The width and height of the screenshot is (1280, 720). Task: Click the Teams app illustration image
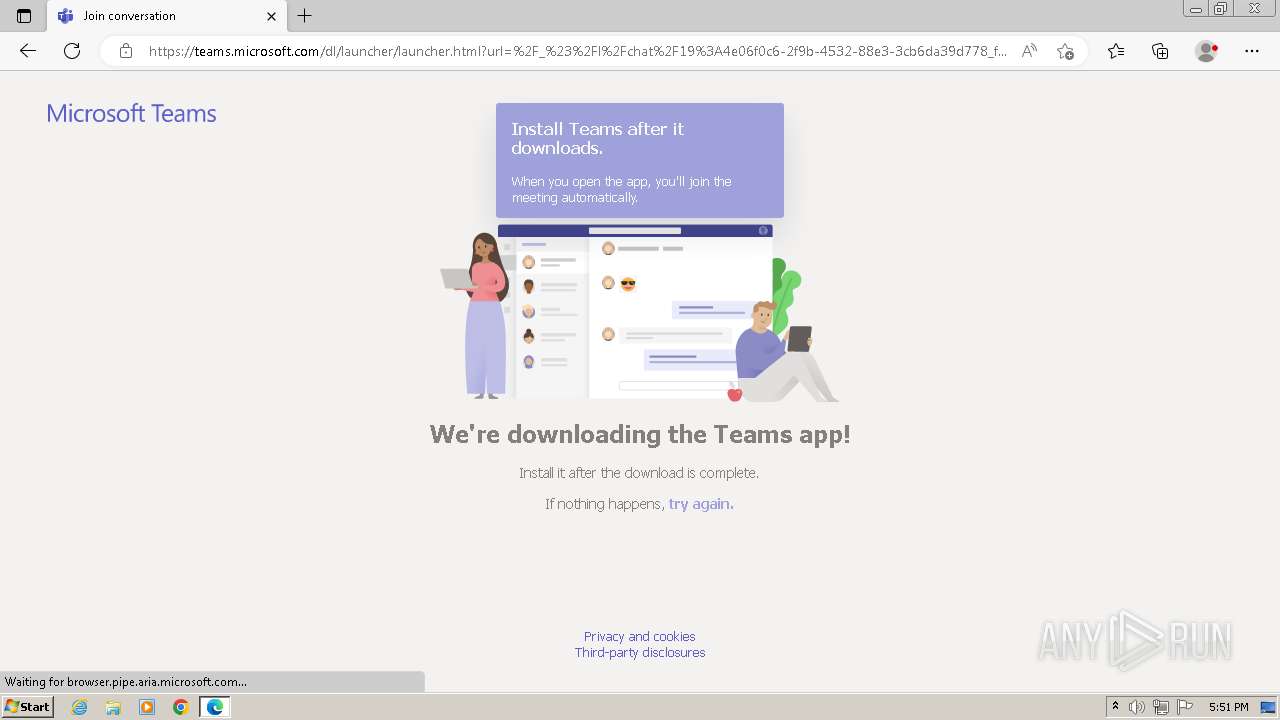[x=640, y=313]
